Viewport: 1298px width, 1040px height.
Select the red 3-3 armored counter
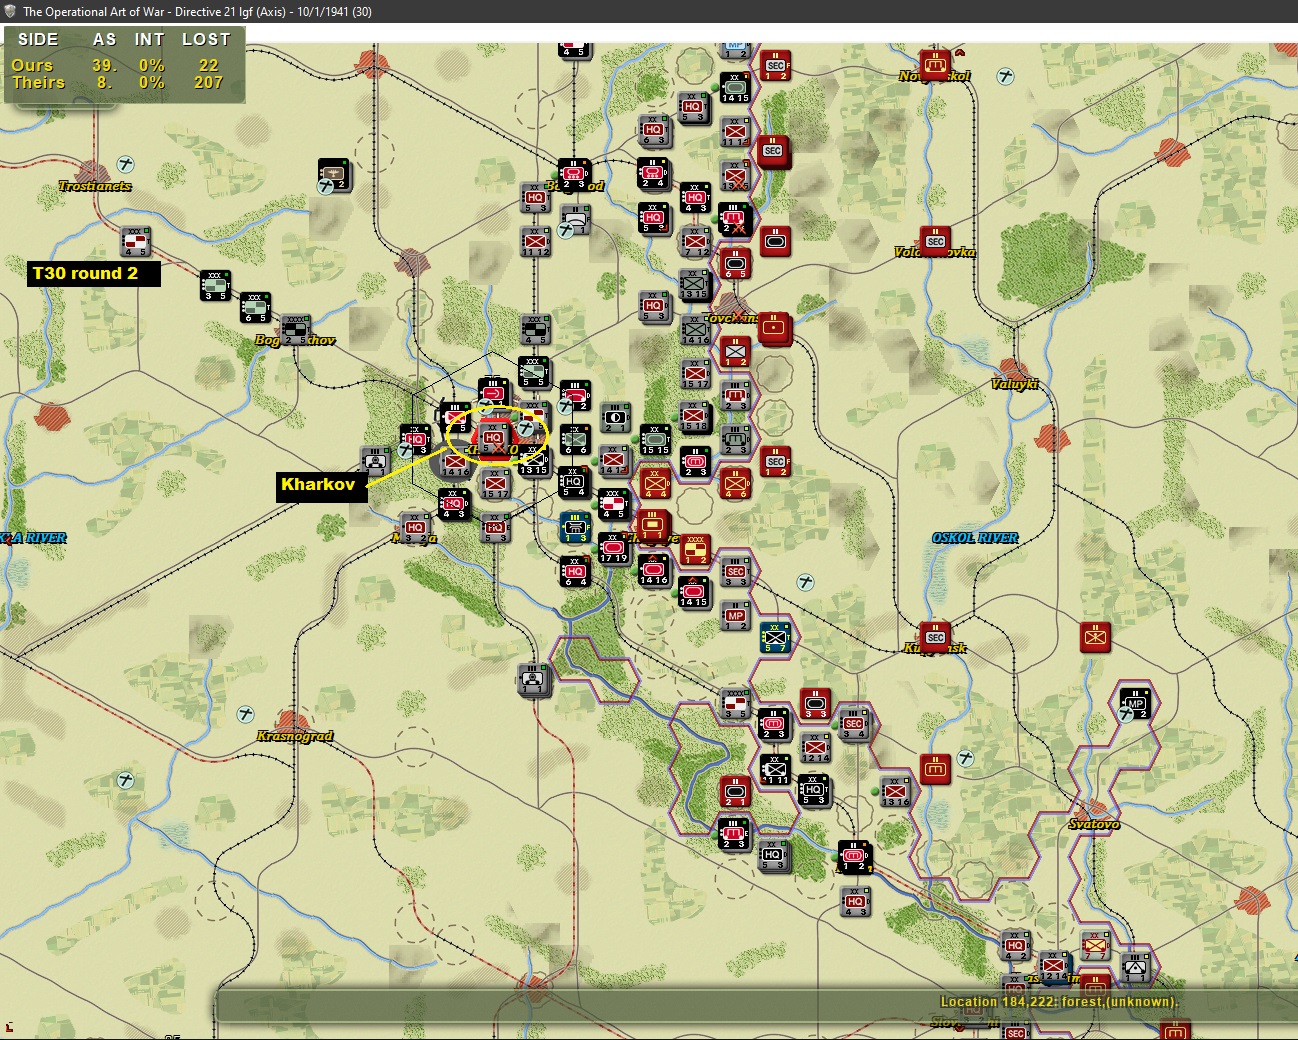point(815,704)
